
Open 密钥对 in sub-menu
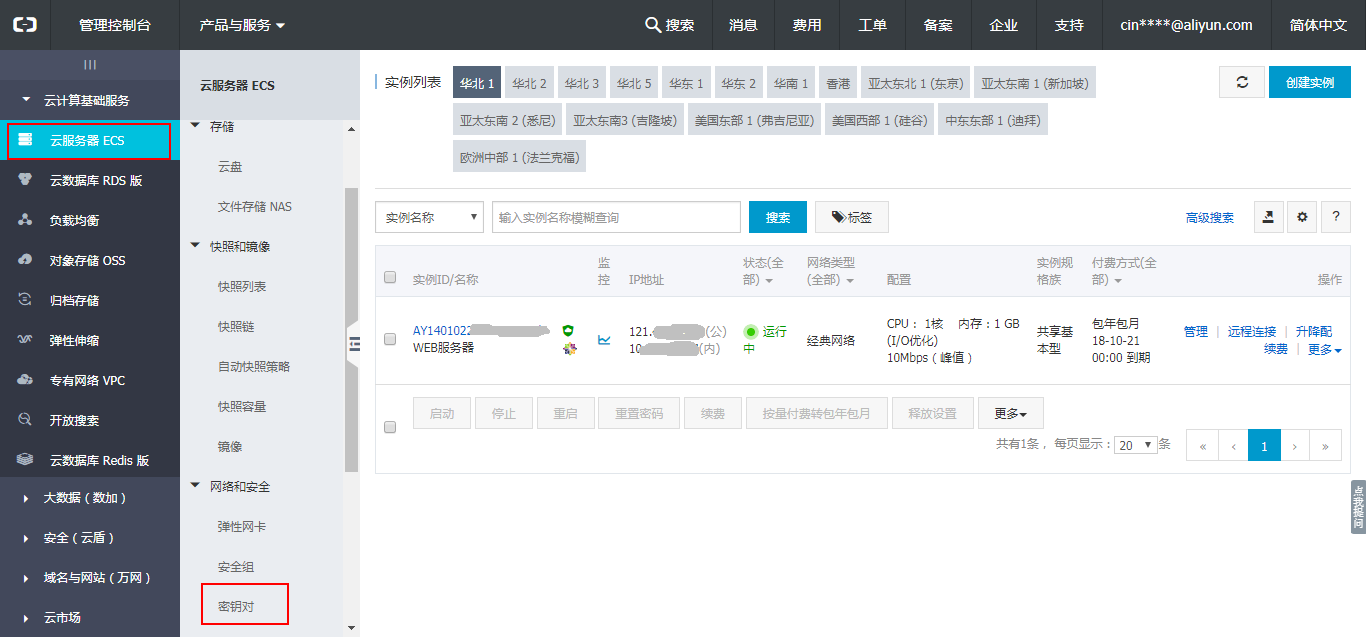[x=236, y=606]
